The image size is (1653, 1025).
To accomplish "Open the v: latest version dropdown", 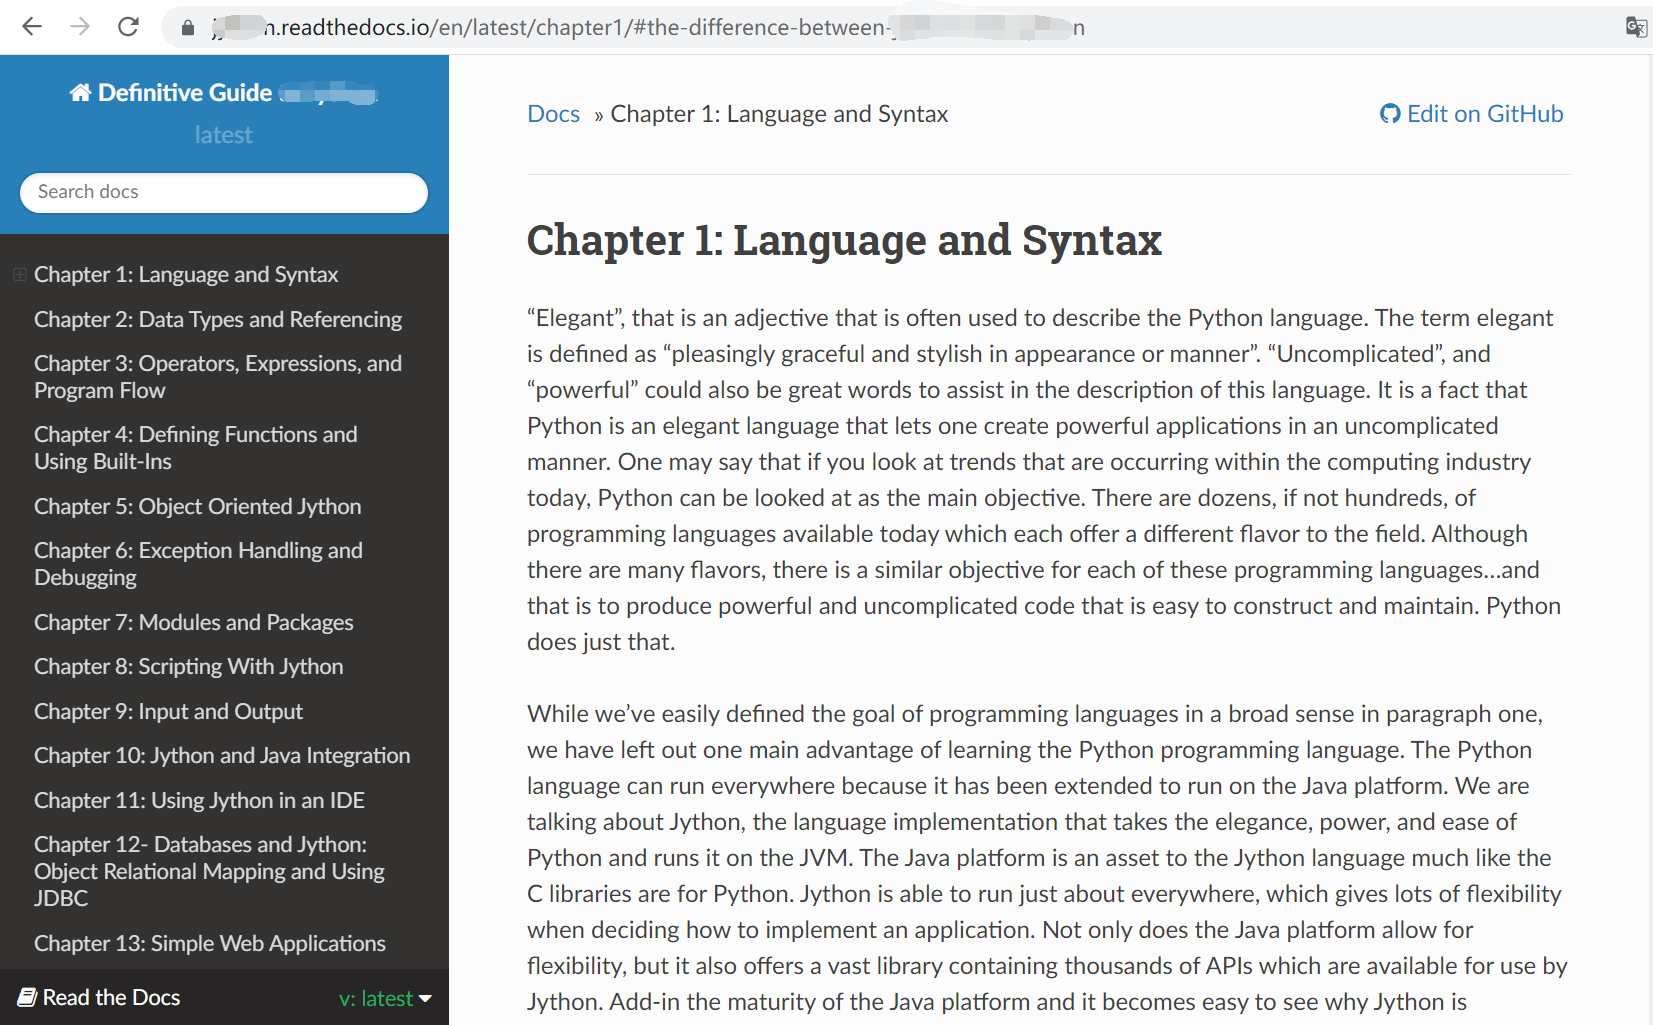I will [x=375, y=998].
